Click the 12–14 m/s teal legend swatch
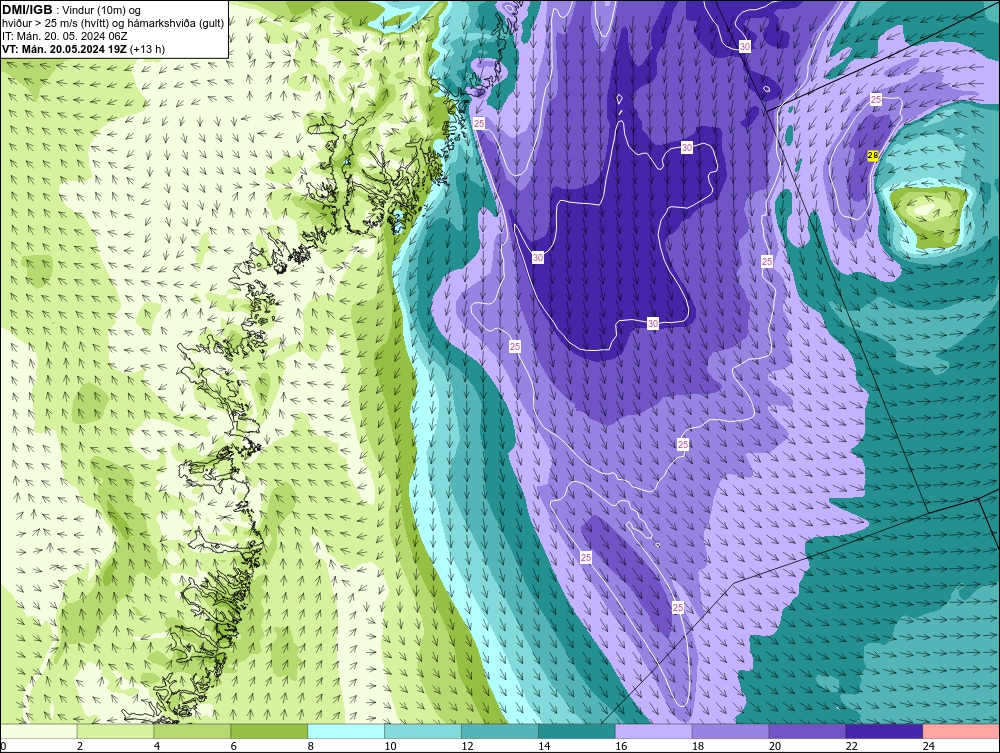 coord(500,731)
